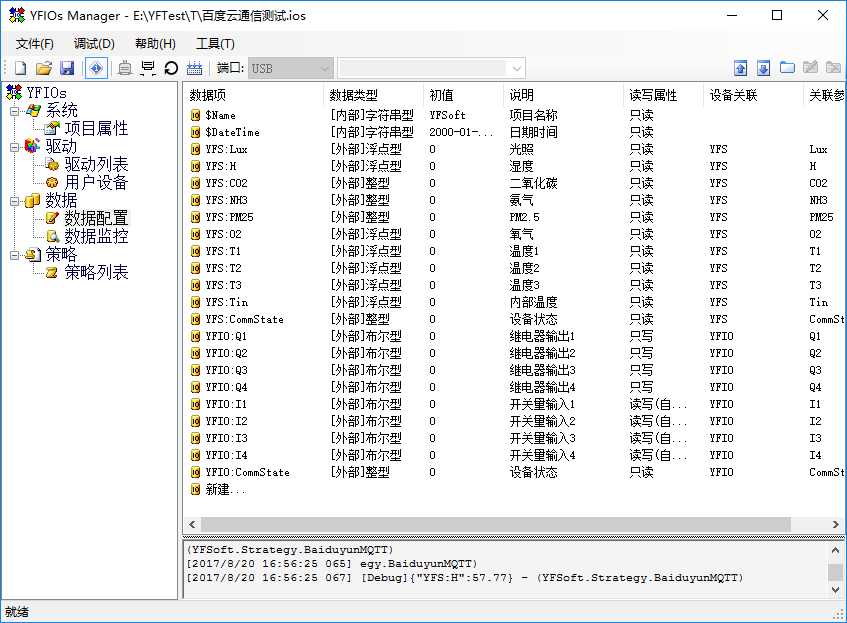Collapse the 系统 tree node
847x623 pixels.
(x=15, y=111)
